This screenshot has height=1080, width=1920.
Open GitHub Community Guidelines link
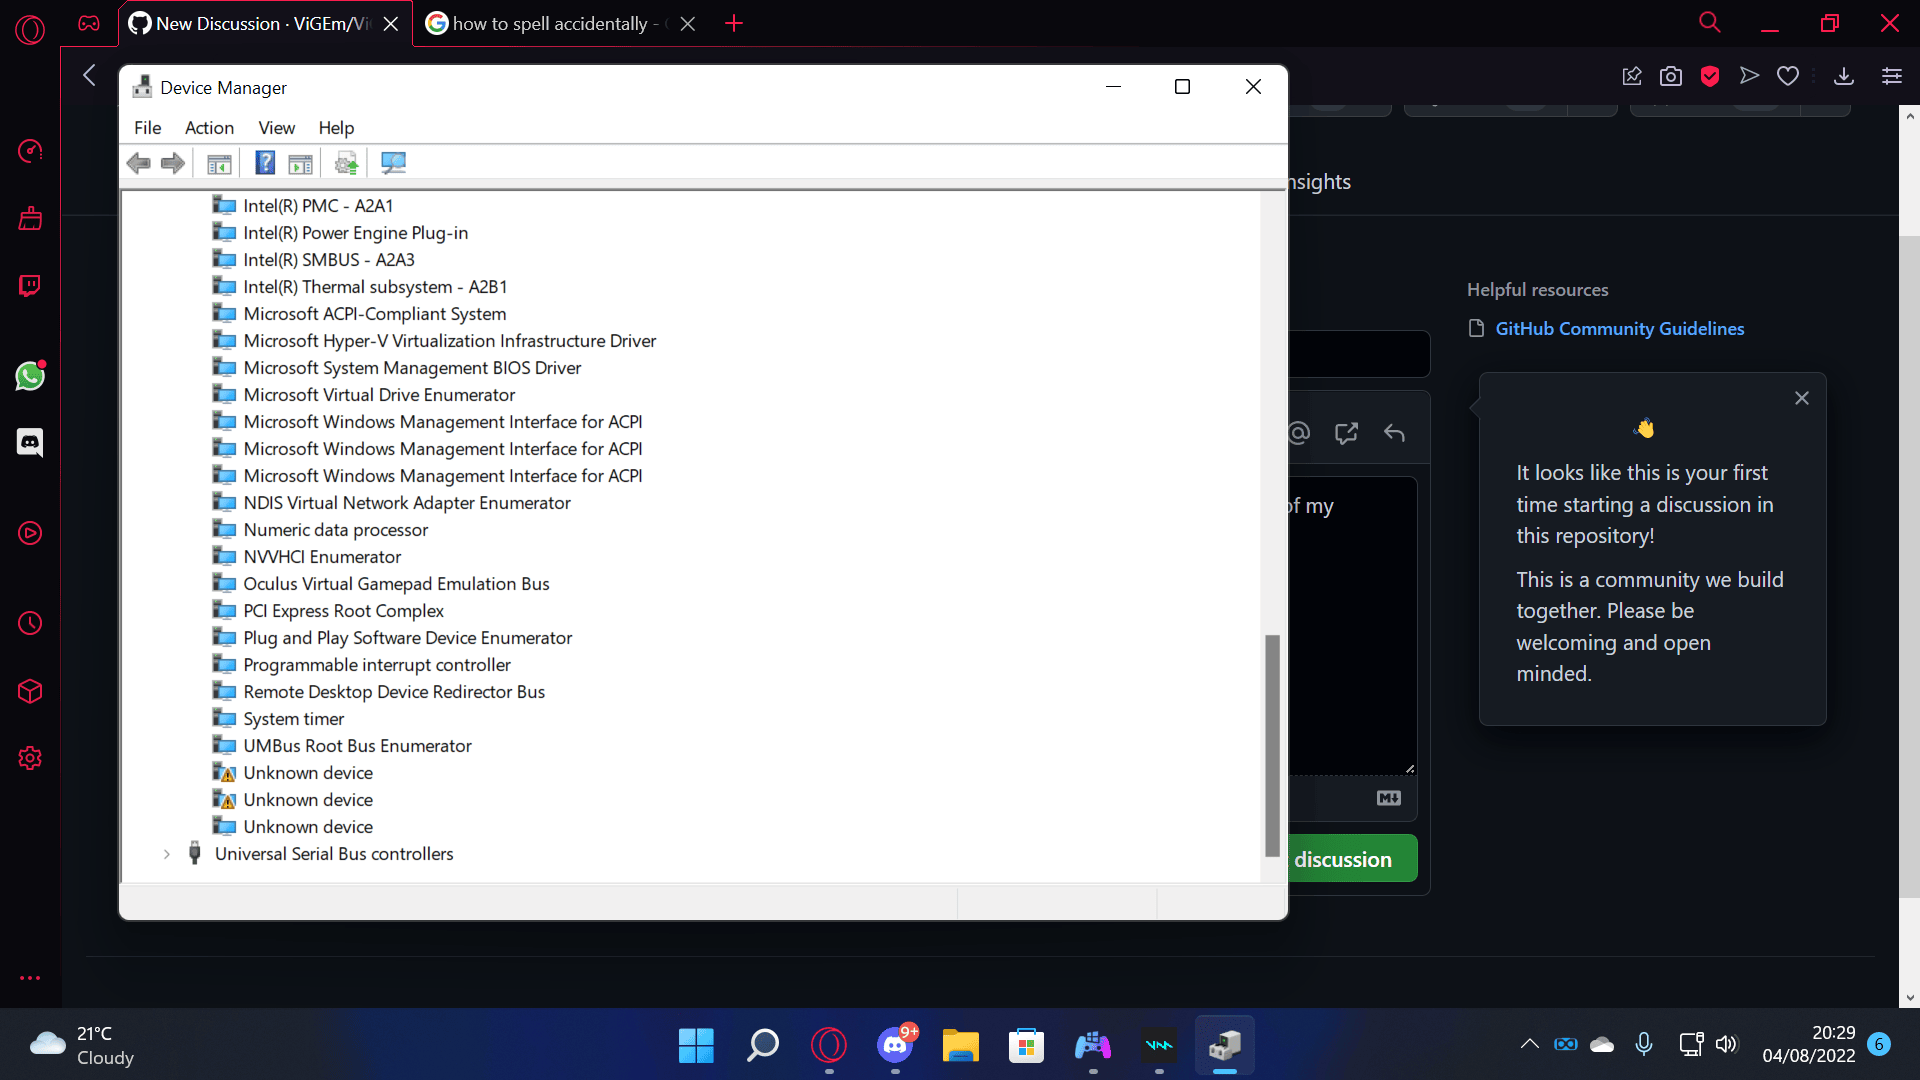(1619, 329)
